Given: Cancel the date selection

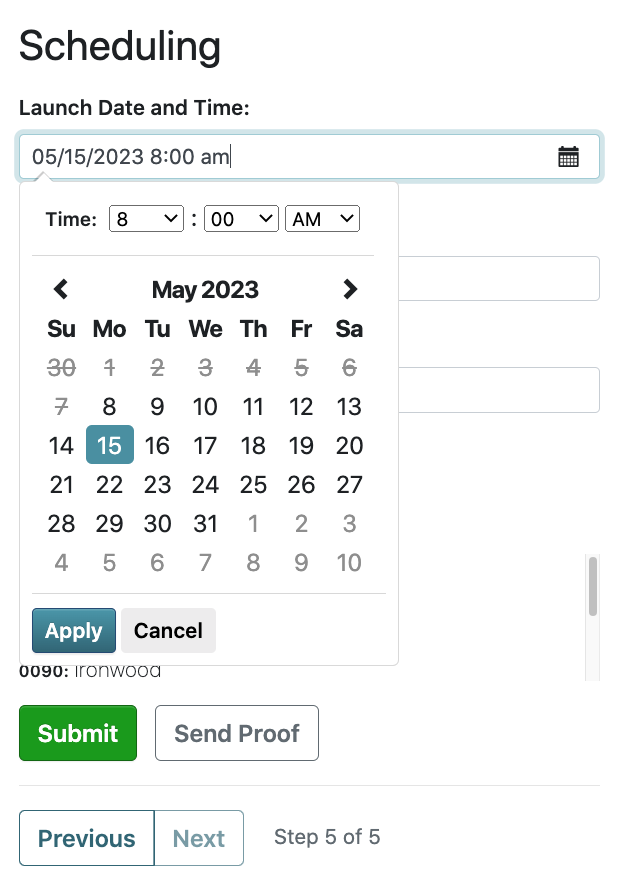Looking at the screenshot, I should point(167,630).
